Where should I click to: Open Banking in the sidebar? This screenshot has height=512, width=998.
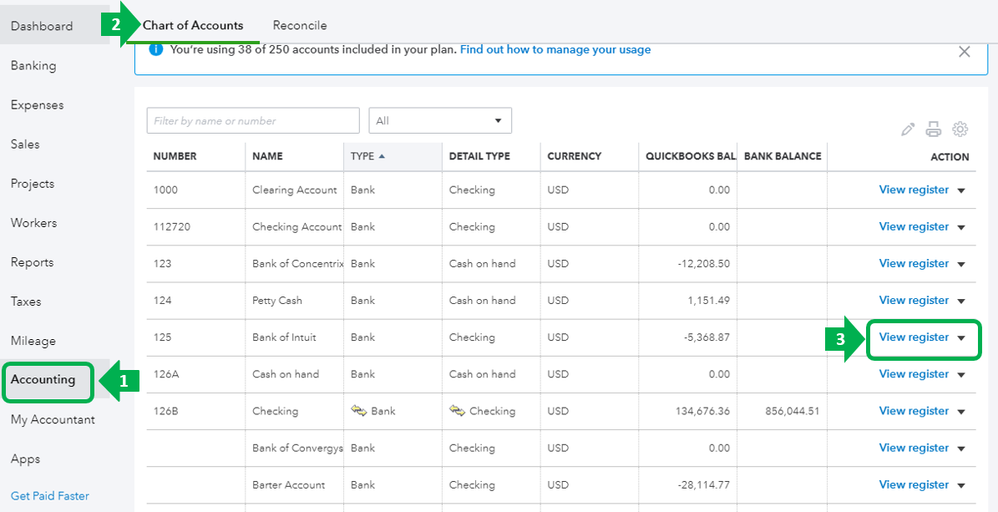[34, 66]
